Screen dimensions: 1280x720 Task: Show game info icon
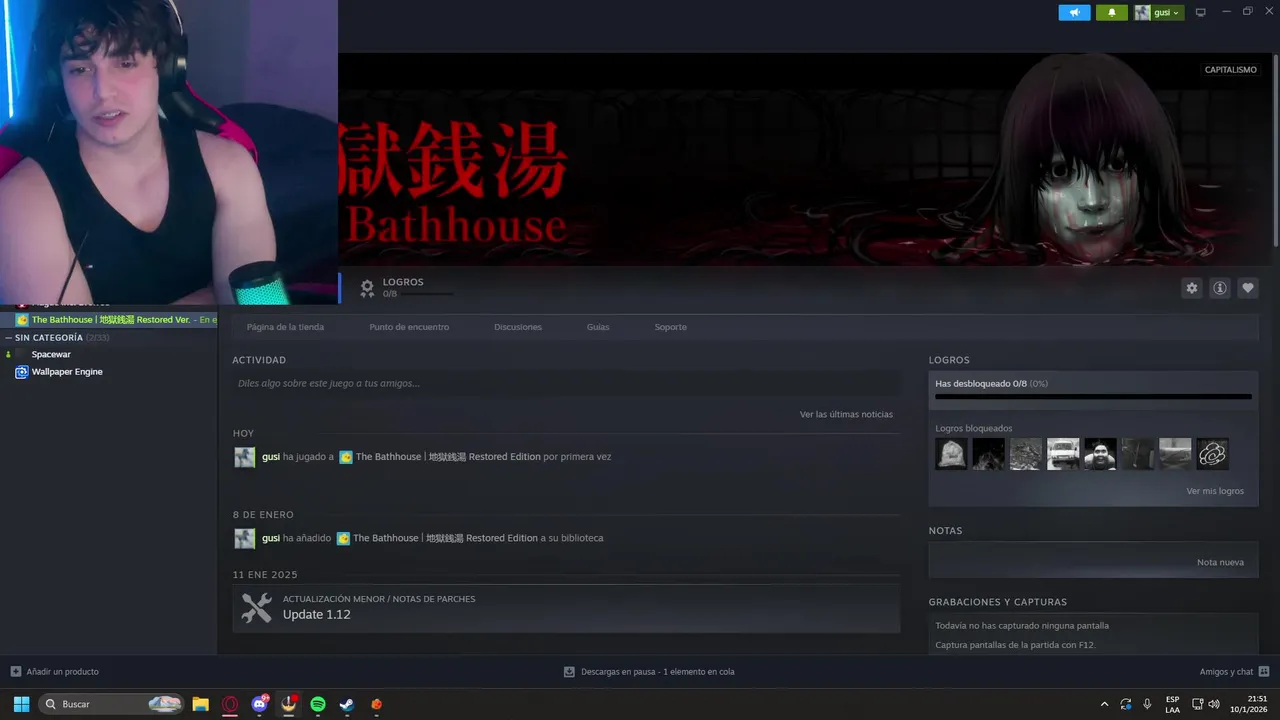pos(1220,288)
